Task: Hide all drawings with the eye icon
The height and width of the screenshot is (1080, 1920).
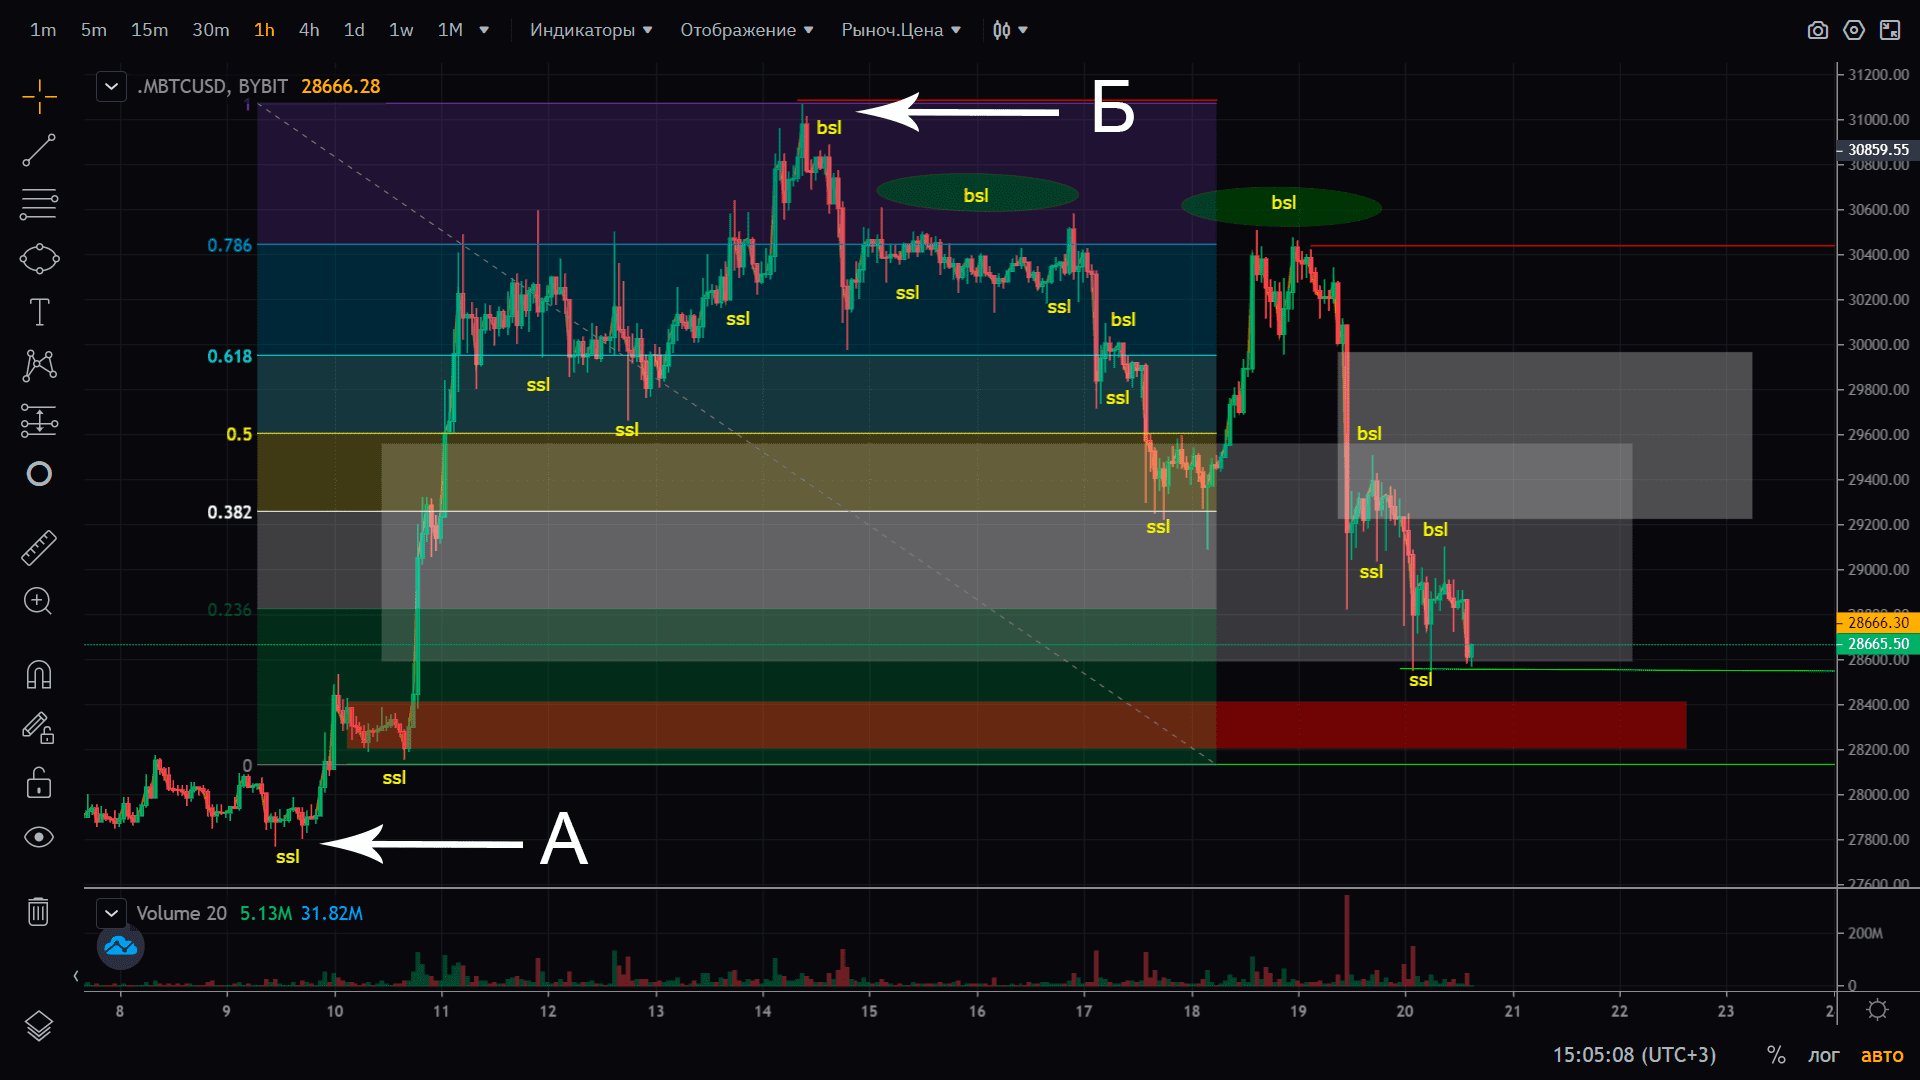Action: tap(39, 837)
